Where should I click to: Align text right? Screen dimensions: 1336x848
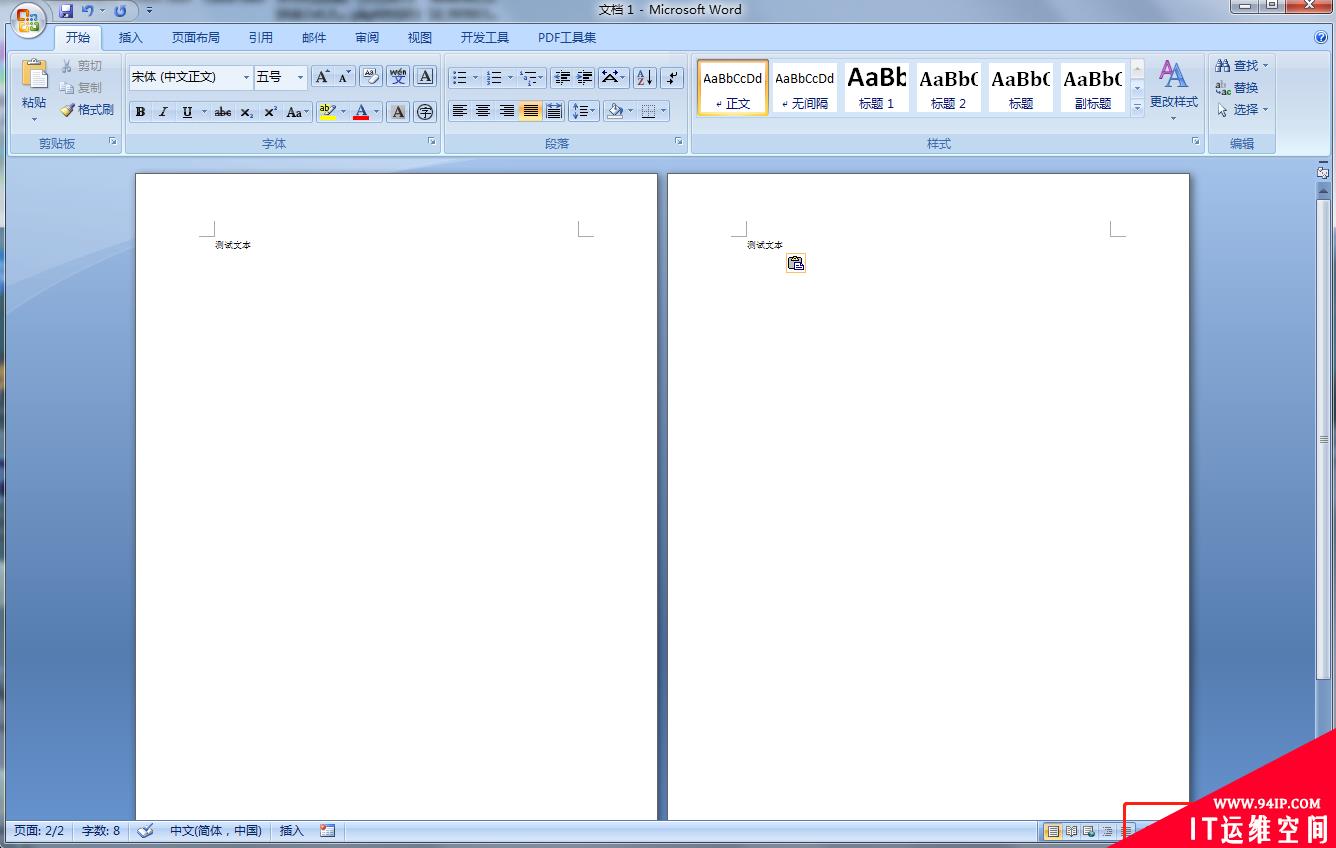click(x=507, y=111)
